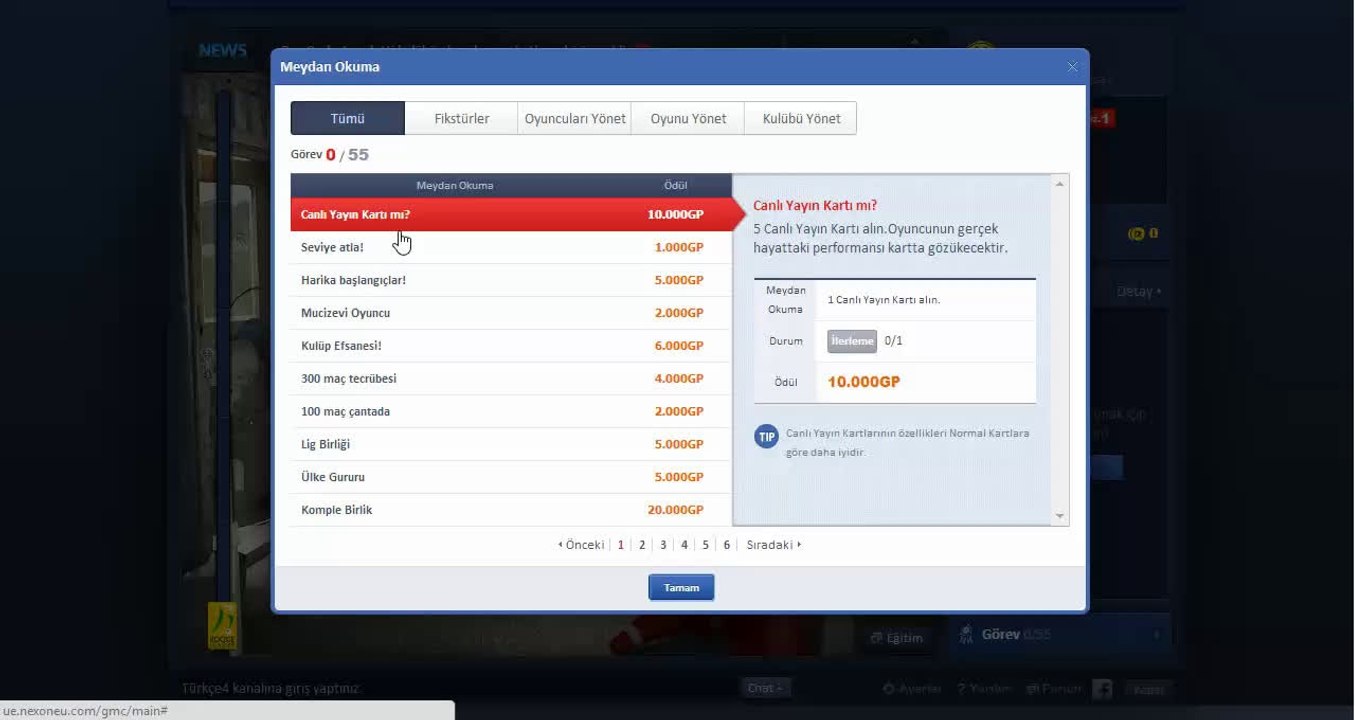Select the 'Lig Birliği' challenge
This screenshot has width=1355, height=720.
click(511, 444)
